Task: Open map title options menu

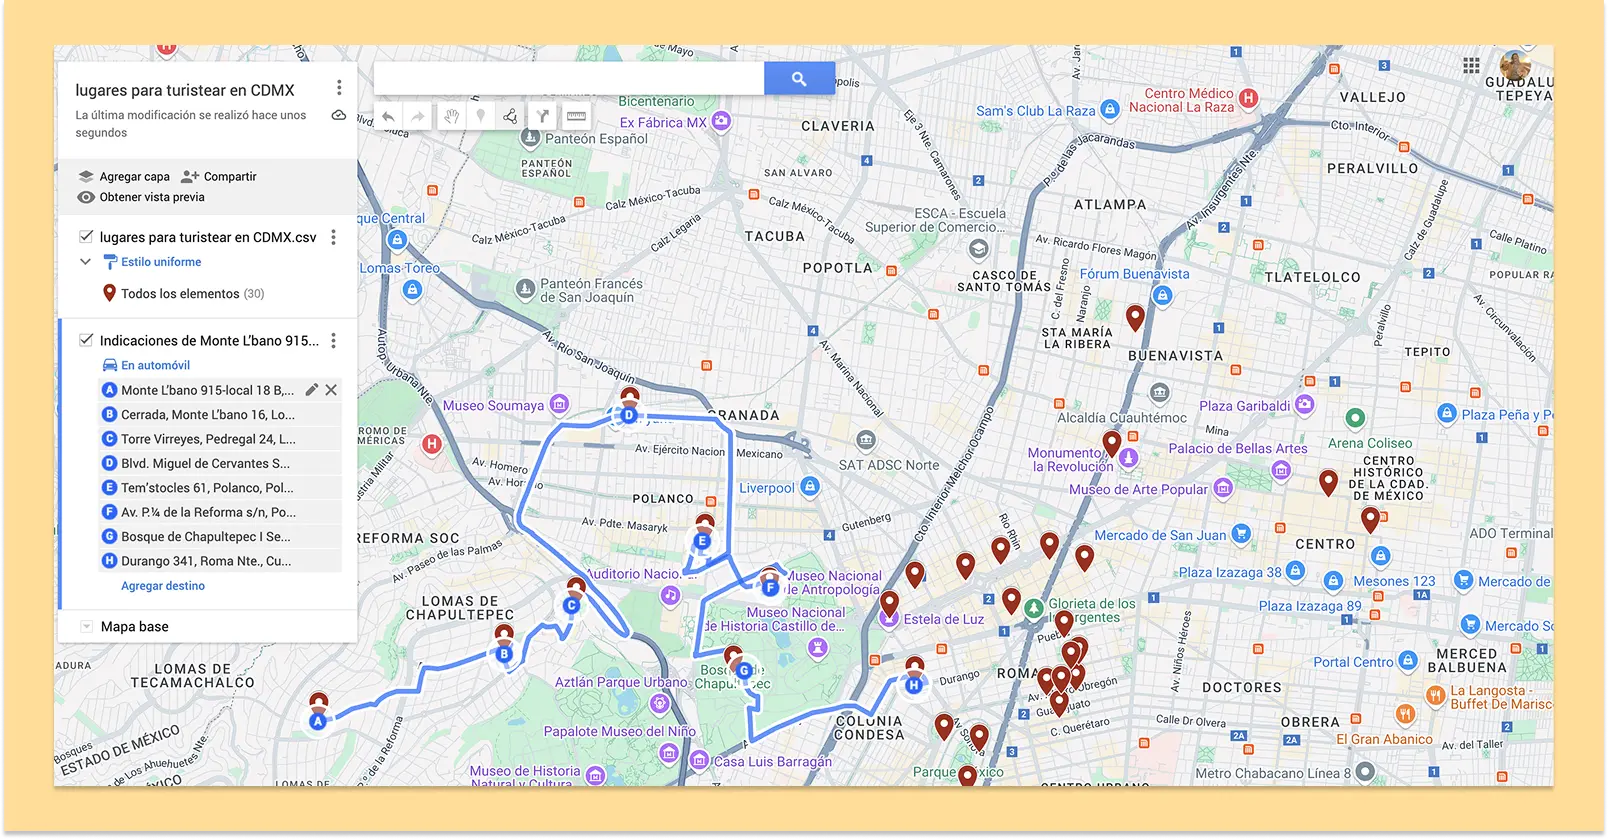Action: pyautogui.click(x=339, y=88)
